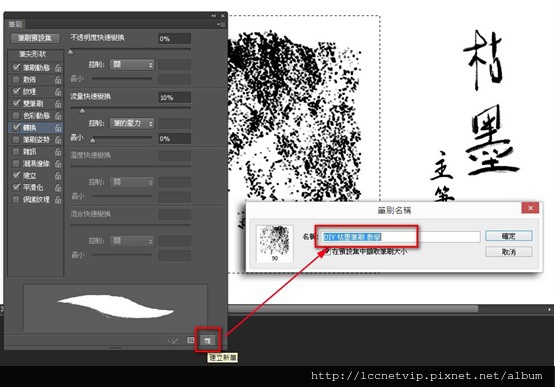This screenshot has width=555, height=387.
Task: Uncheck the 平滑化 (Smoothing) checkbox
Action: tap(16, 187)
